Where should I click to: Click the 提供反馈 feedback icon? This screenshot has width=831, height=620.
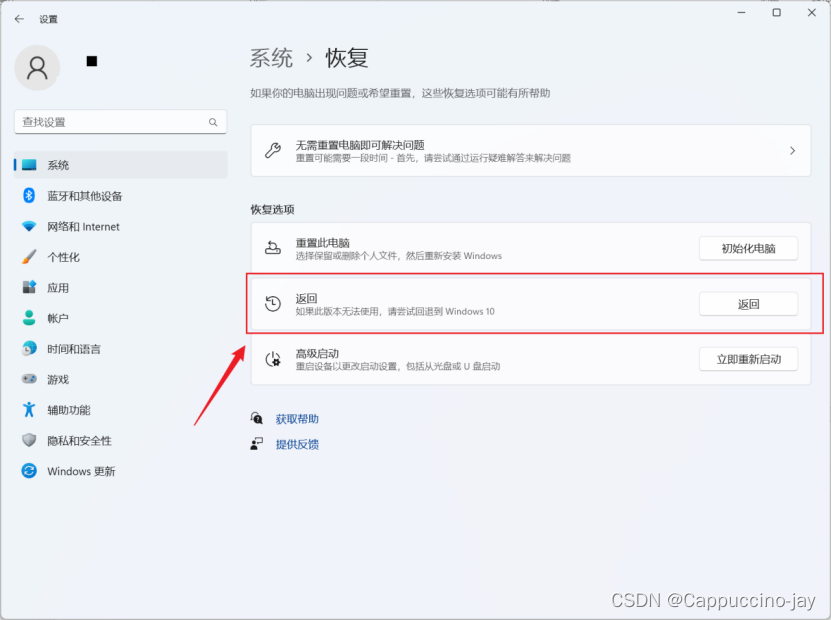pos(257,444)
